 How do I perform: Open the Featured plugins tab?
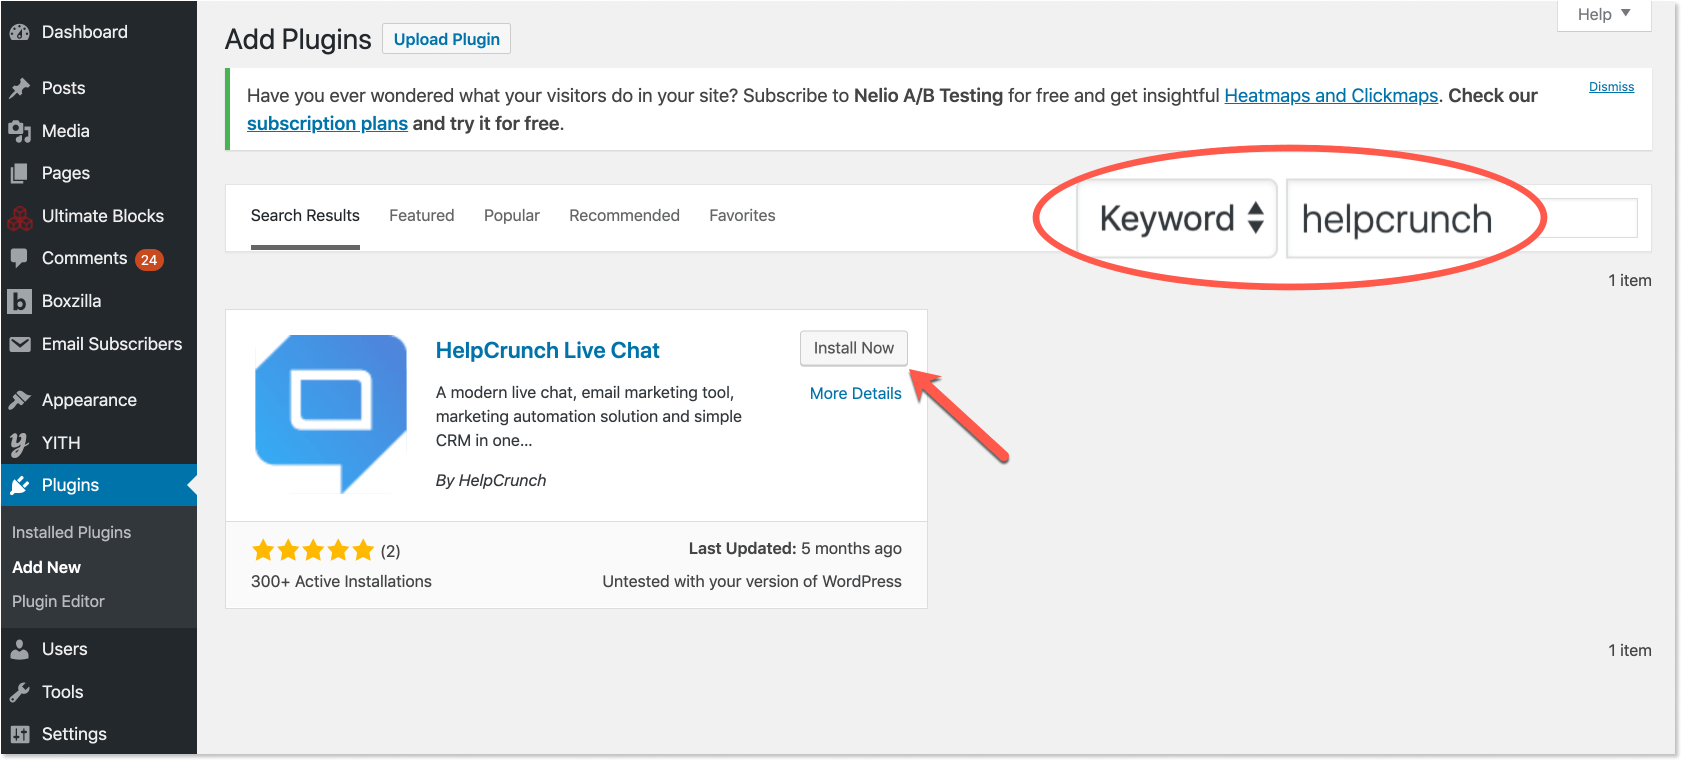coord(421,215)
